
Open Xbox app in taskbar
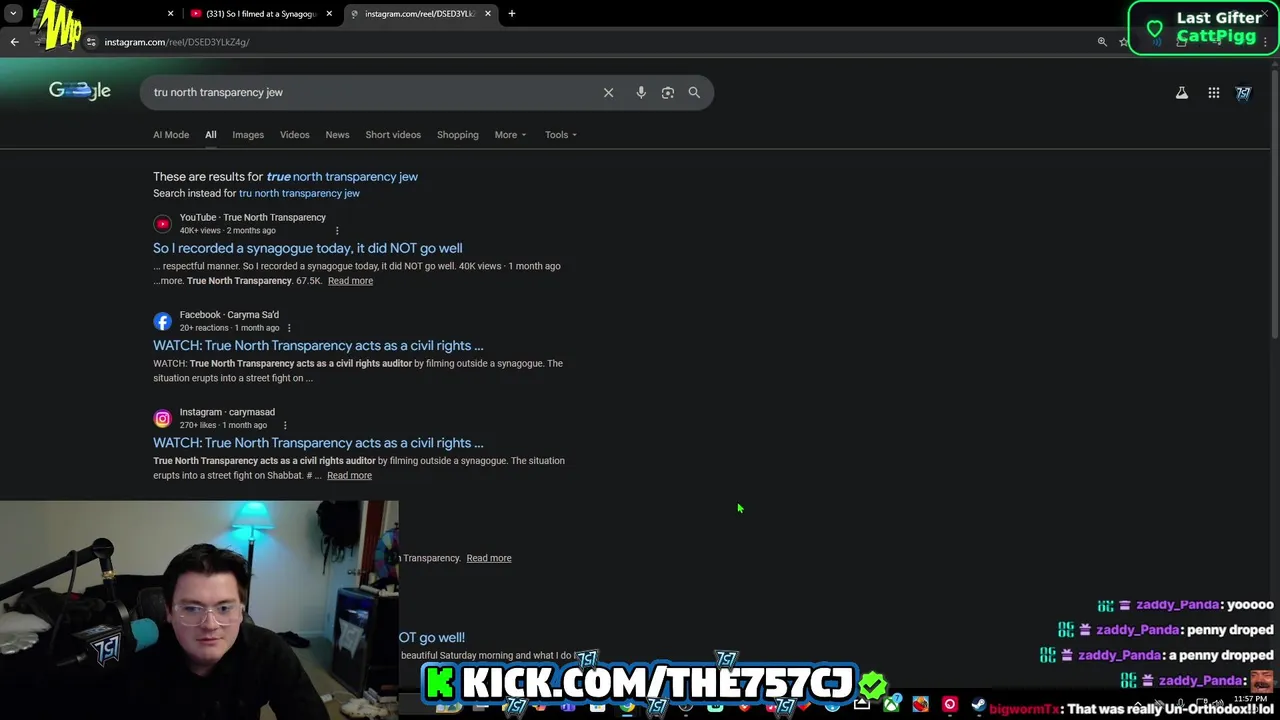[x=890, y=705]
